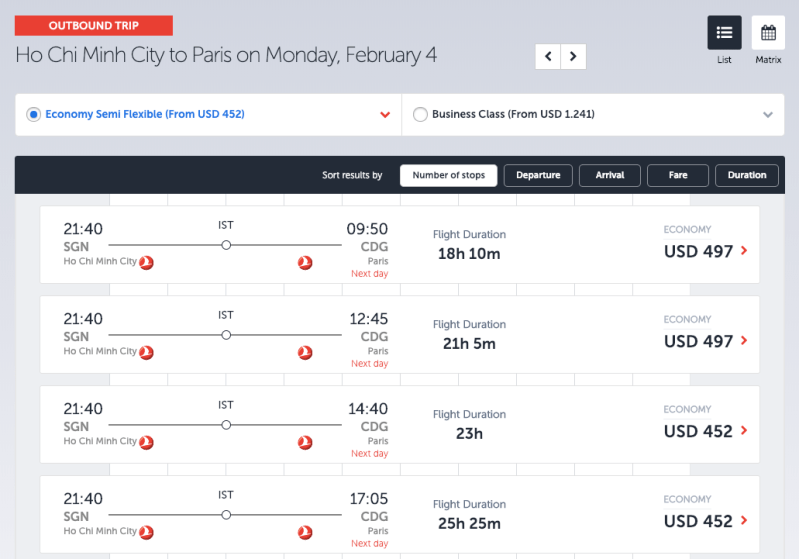Screen dimensions: 799x559
Task: Switch to List view icon
Action: coord(724,33)
